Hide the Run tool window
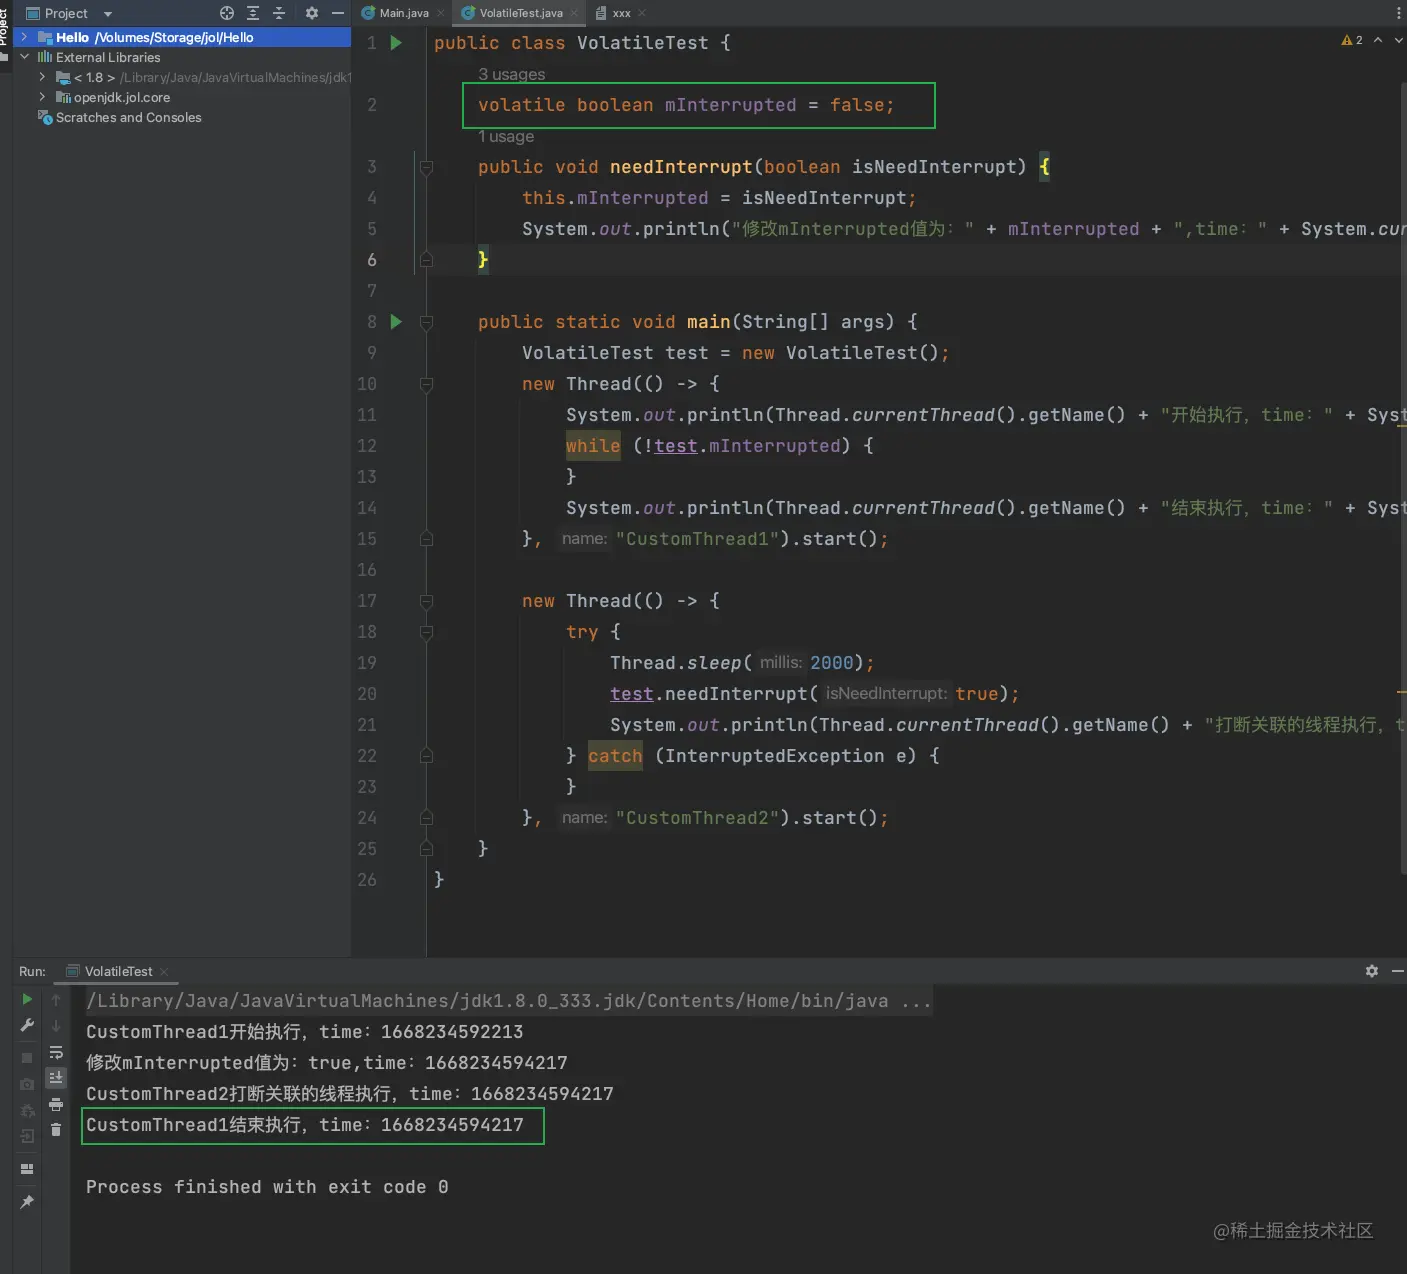The width and height of the screenshot is (1407, 1274). [x=1398, y=971]
